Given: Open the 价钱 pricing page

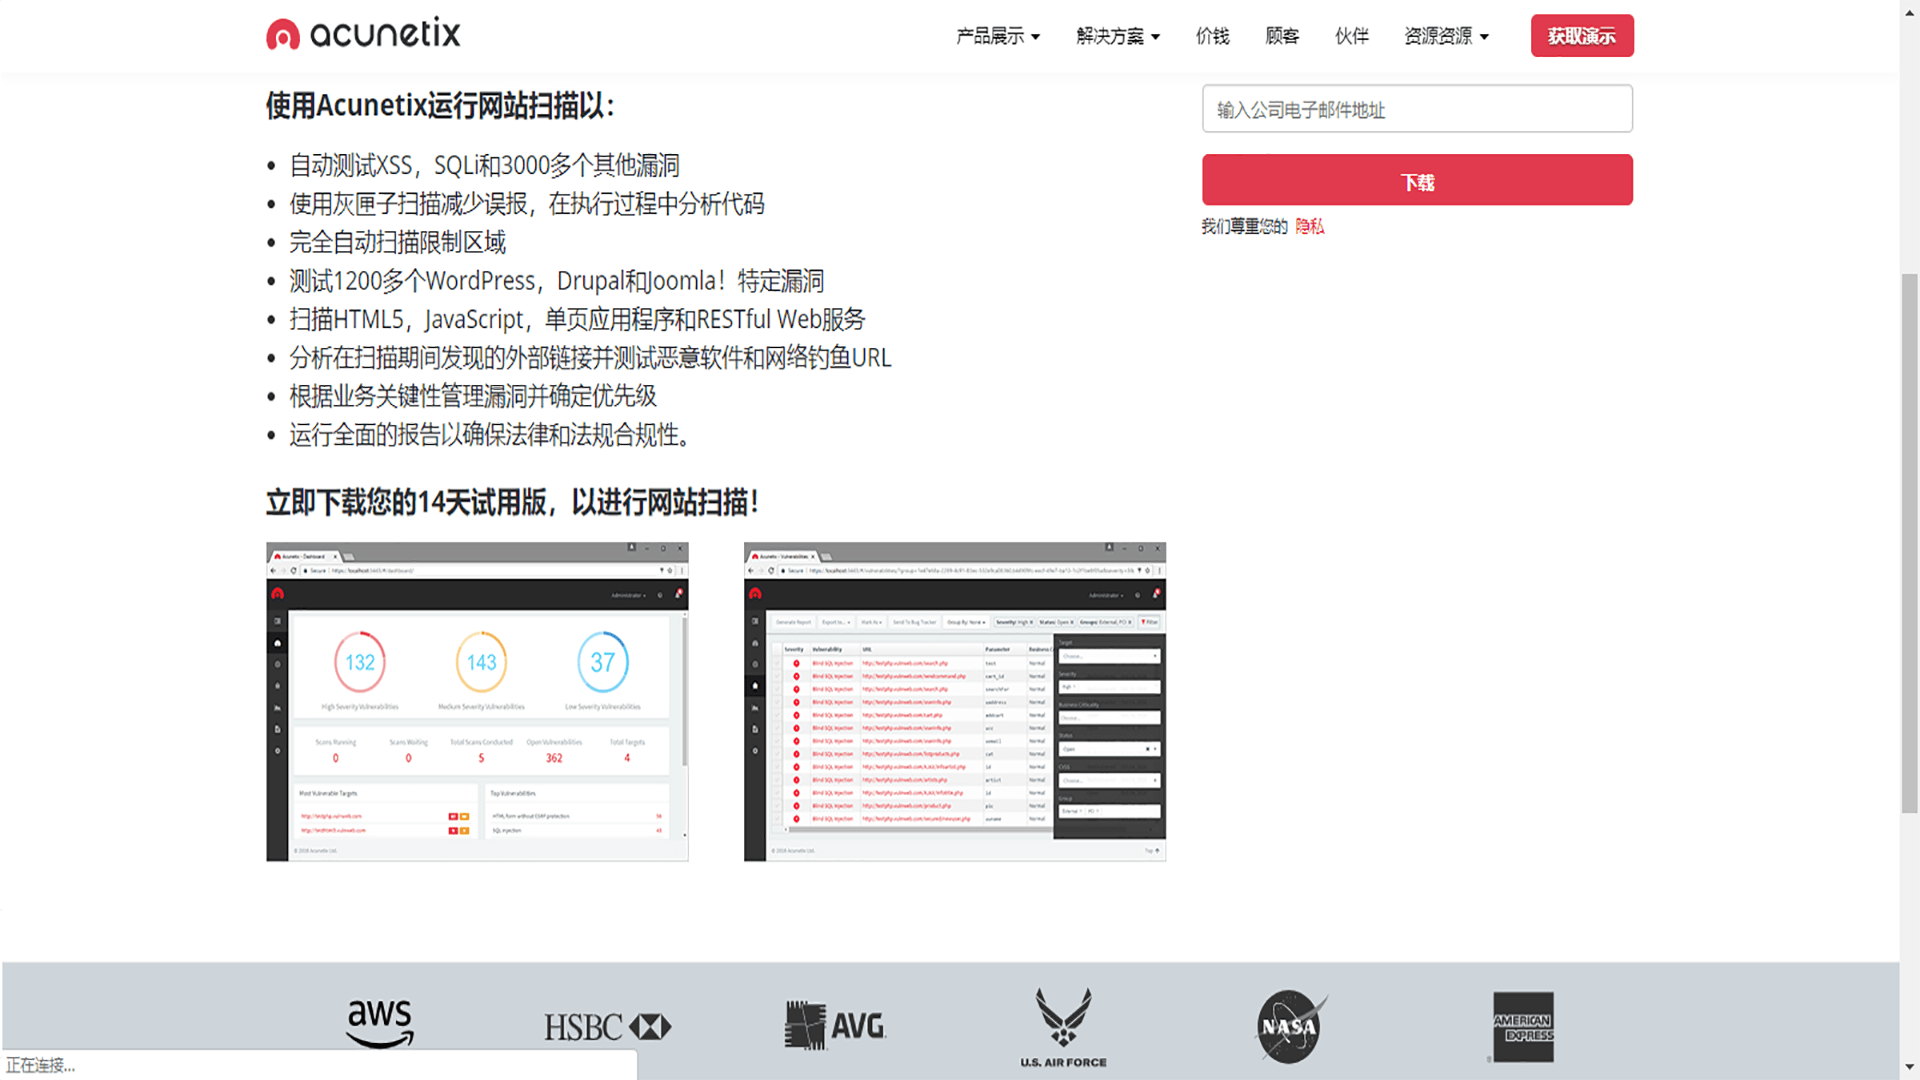Looking at the screenshot, I should (x=1212, y=36).
